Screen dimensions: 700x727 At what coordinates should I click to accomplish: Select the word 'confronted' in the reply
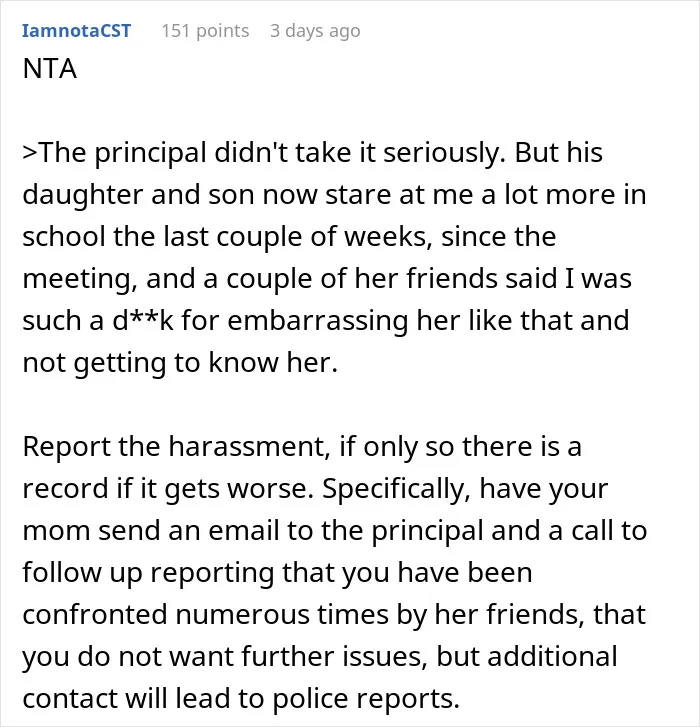pyautogui.click(x=95, y=615)
